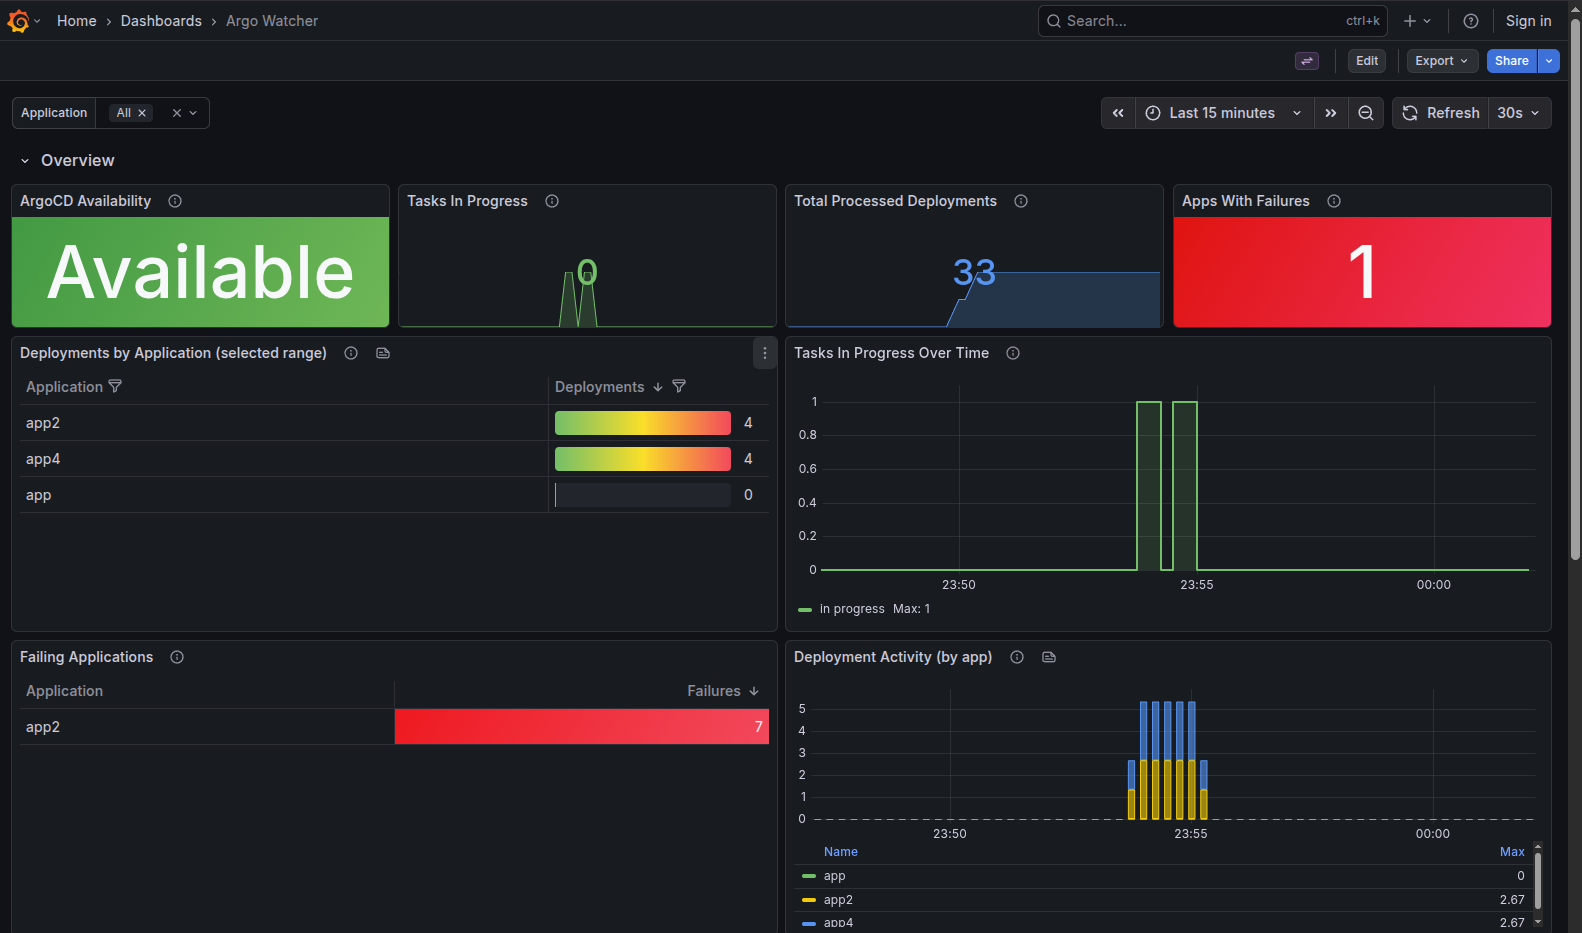Click the Application column header in Failing Applications
Screen dimensions: 1582x933
pos(64,691)
